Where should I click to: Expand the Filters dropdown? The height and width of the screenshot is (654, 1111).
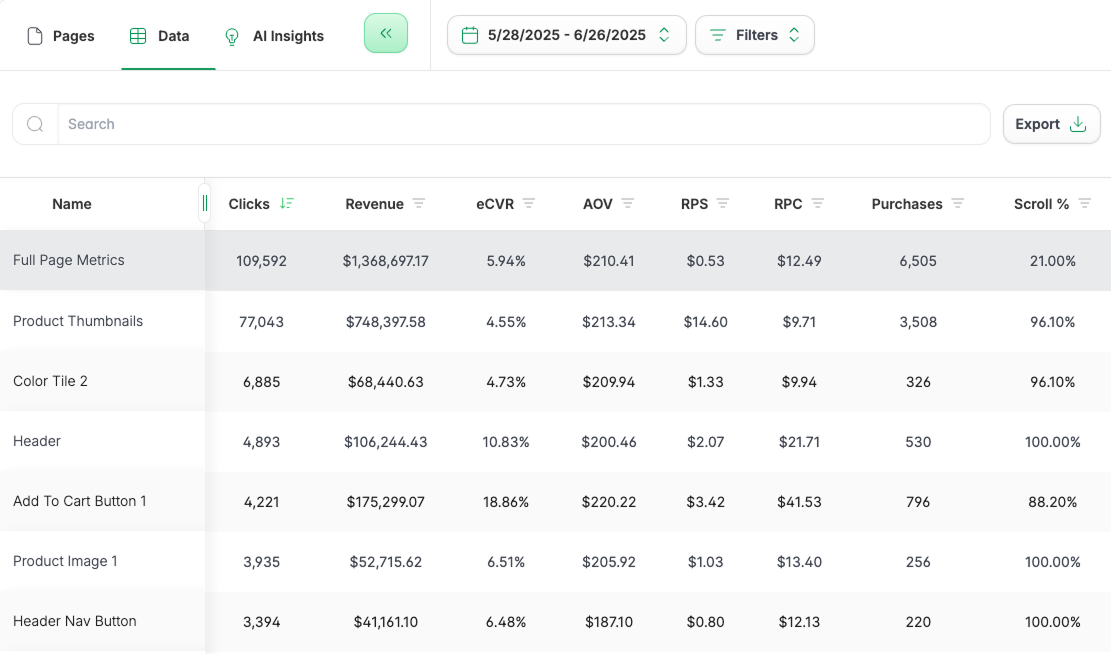pos(755,35)
